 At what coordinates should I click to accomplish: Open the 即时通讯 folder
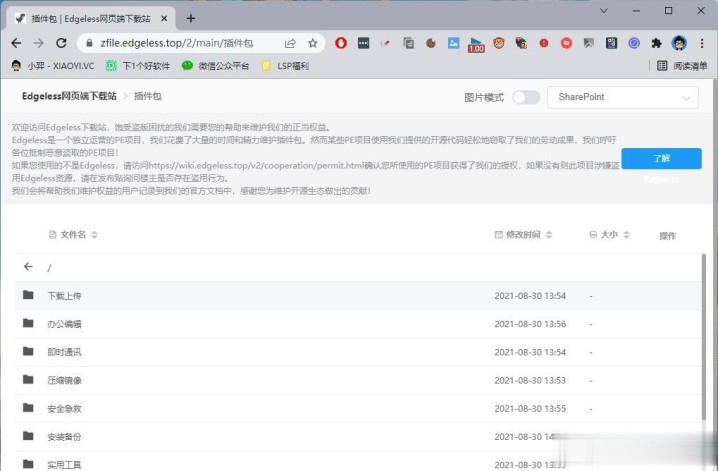64,352
